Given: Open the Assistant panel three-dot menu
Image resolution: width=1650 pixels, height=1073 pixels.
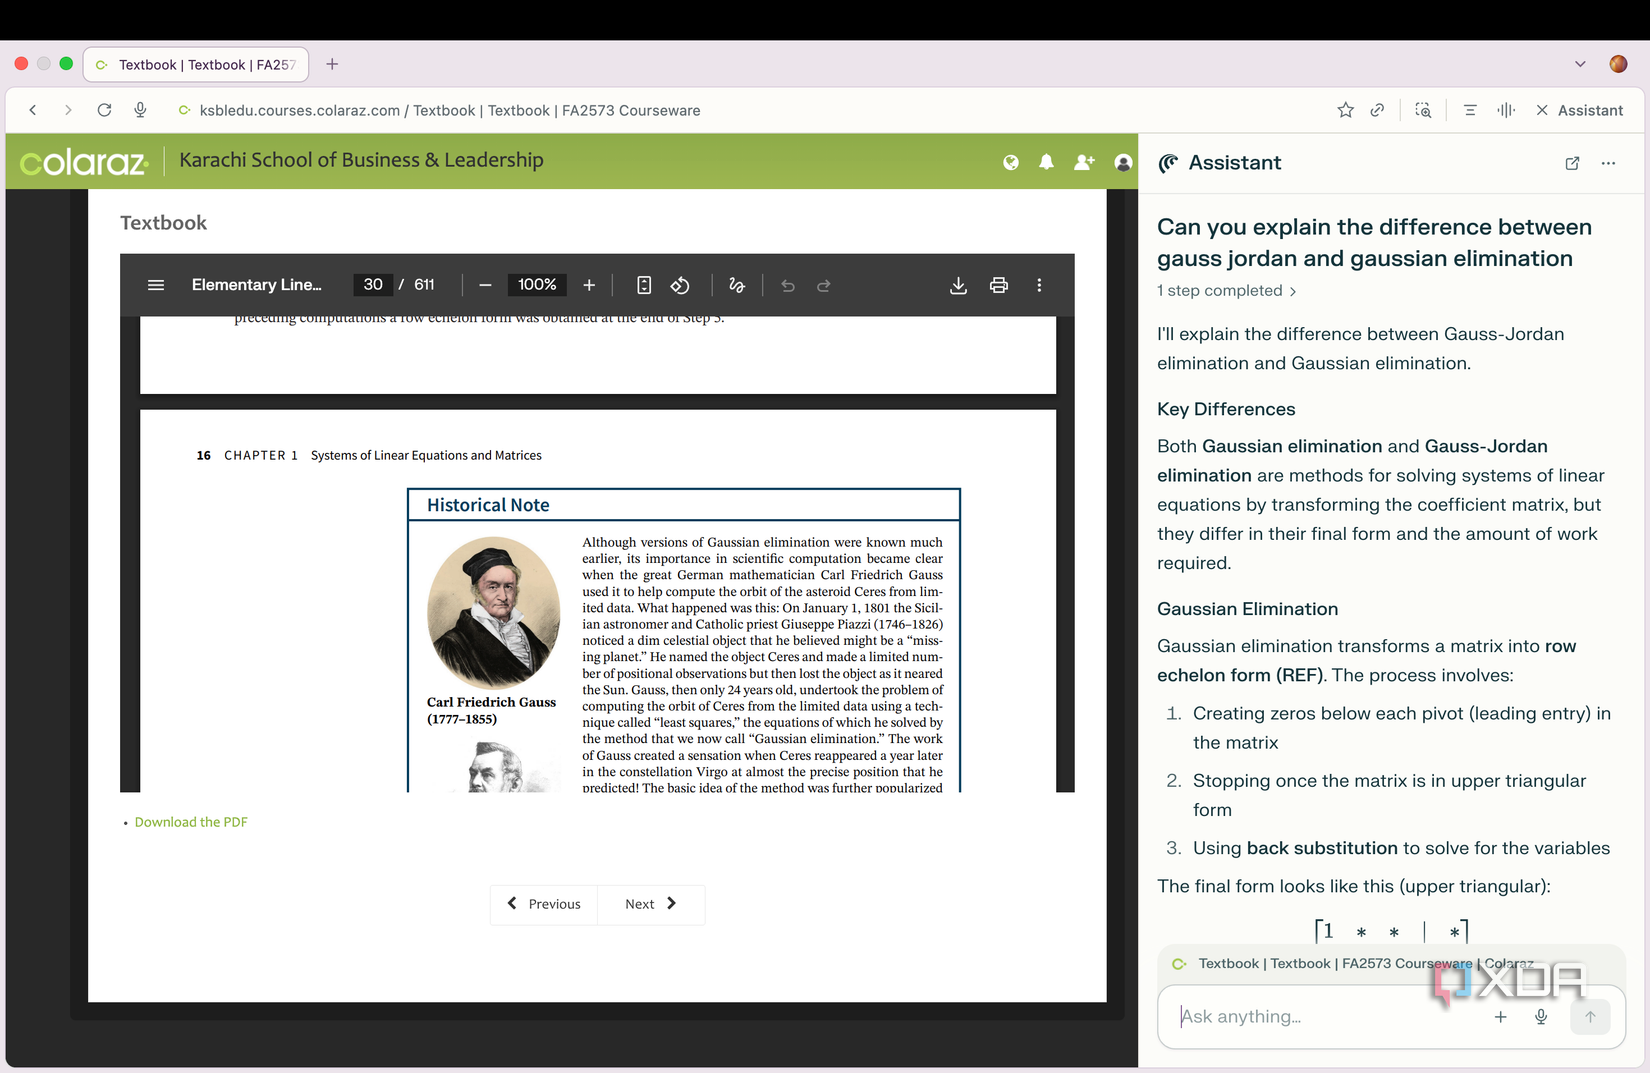Looking at the screenshot, I should coord(1608,163).
